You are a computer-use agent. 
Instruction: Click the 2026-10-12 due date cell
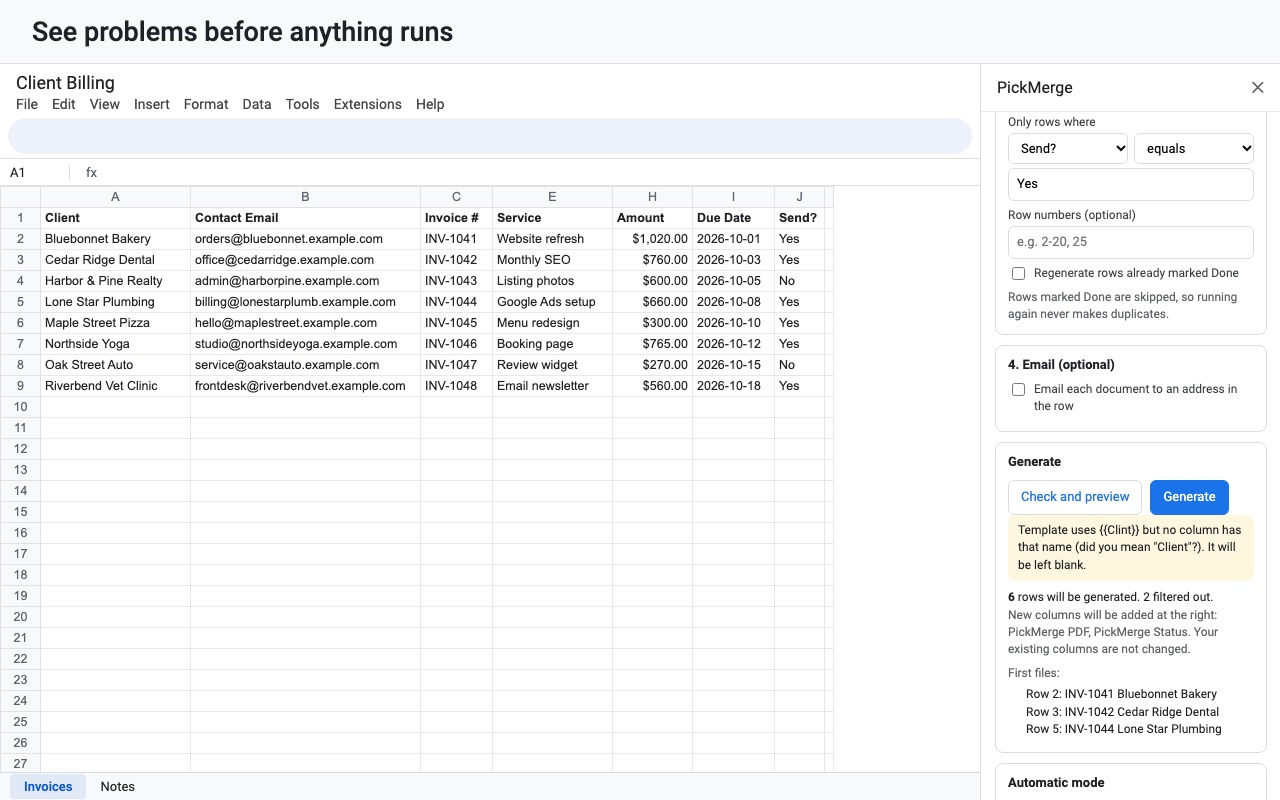733,344
